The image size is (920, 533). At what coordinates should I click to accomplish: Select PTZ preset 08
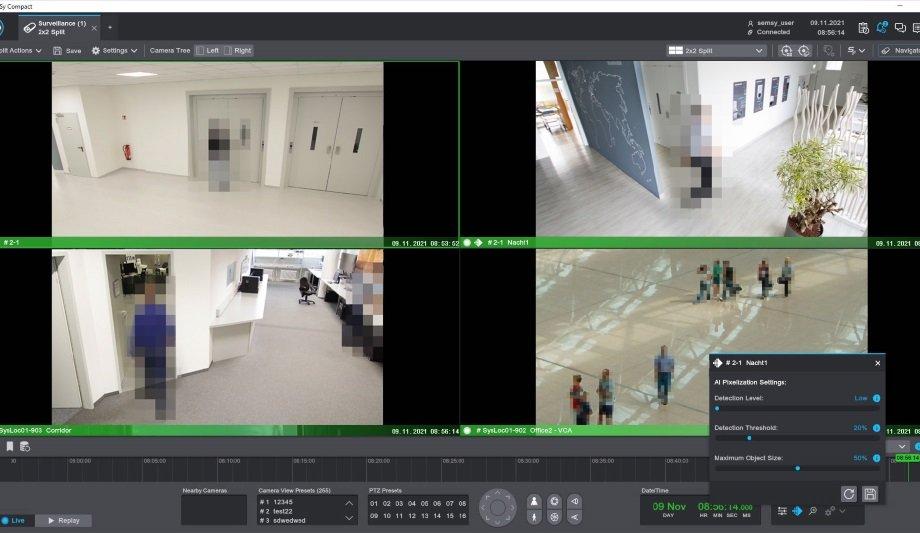(x=462, y=504)
